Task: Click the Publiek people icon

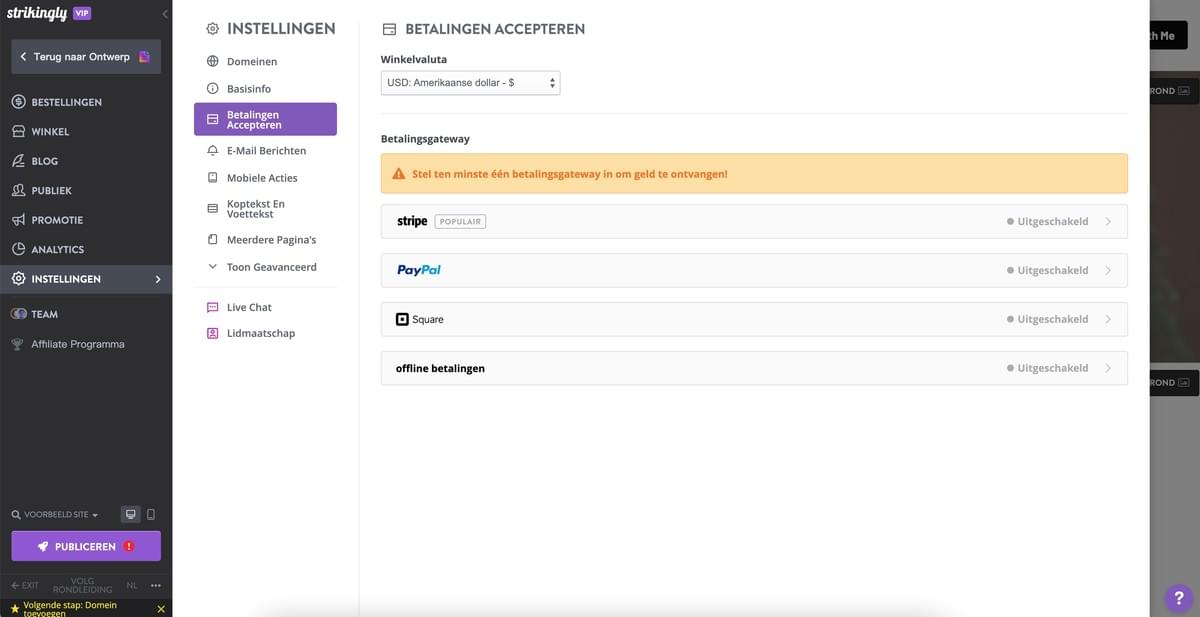Action: 18,190
